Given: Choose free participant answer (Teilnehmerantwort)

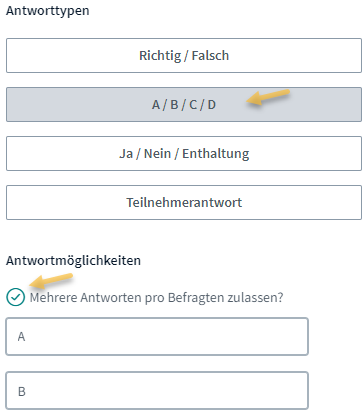Looking at the screenshot, I should point(184,202).
